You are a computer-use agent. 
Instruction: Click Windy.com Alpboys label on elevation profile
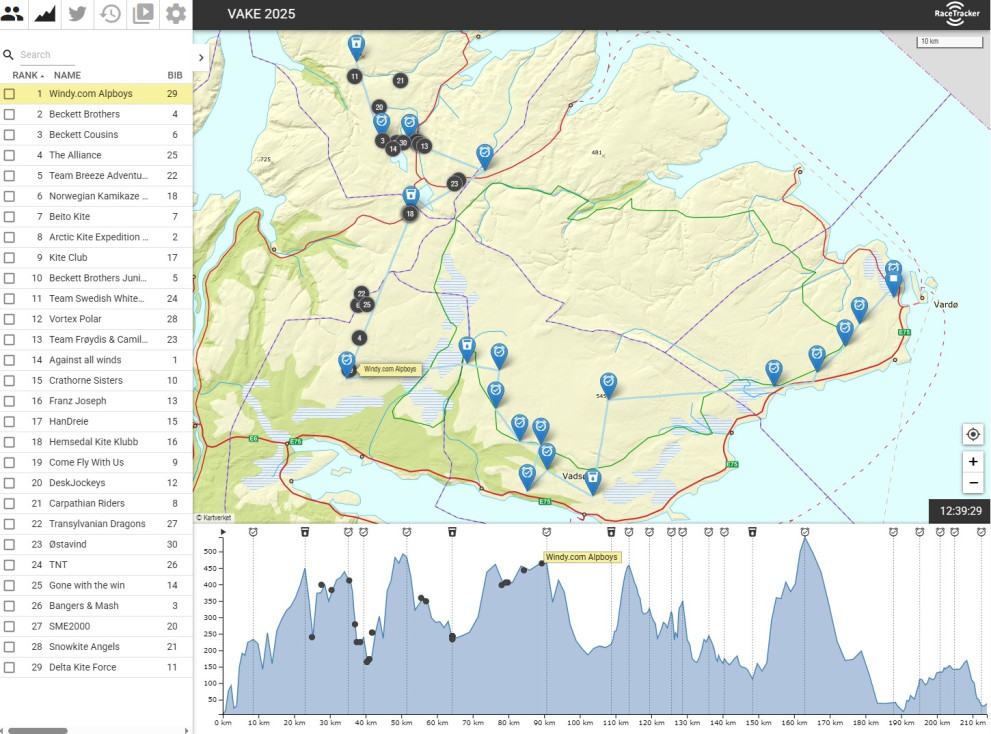(581, 557)
